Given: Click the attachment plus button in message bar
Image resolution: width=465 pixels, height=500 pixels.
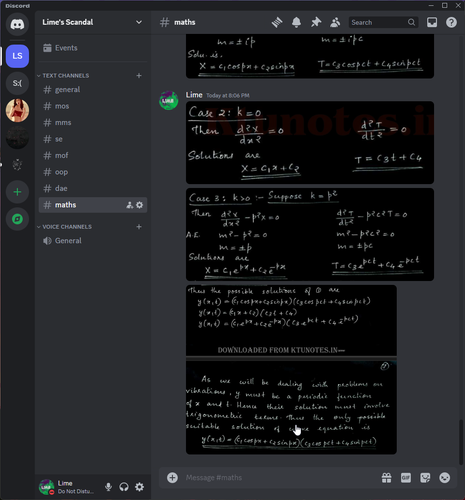Looking at the screenshot, I should 172,478.
